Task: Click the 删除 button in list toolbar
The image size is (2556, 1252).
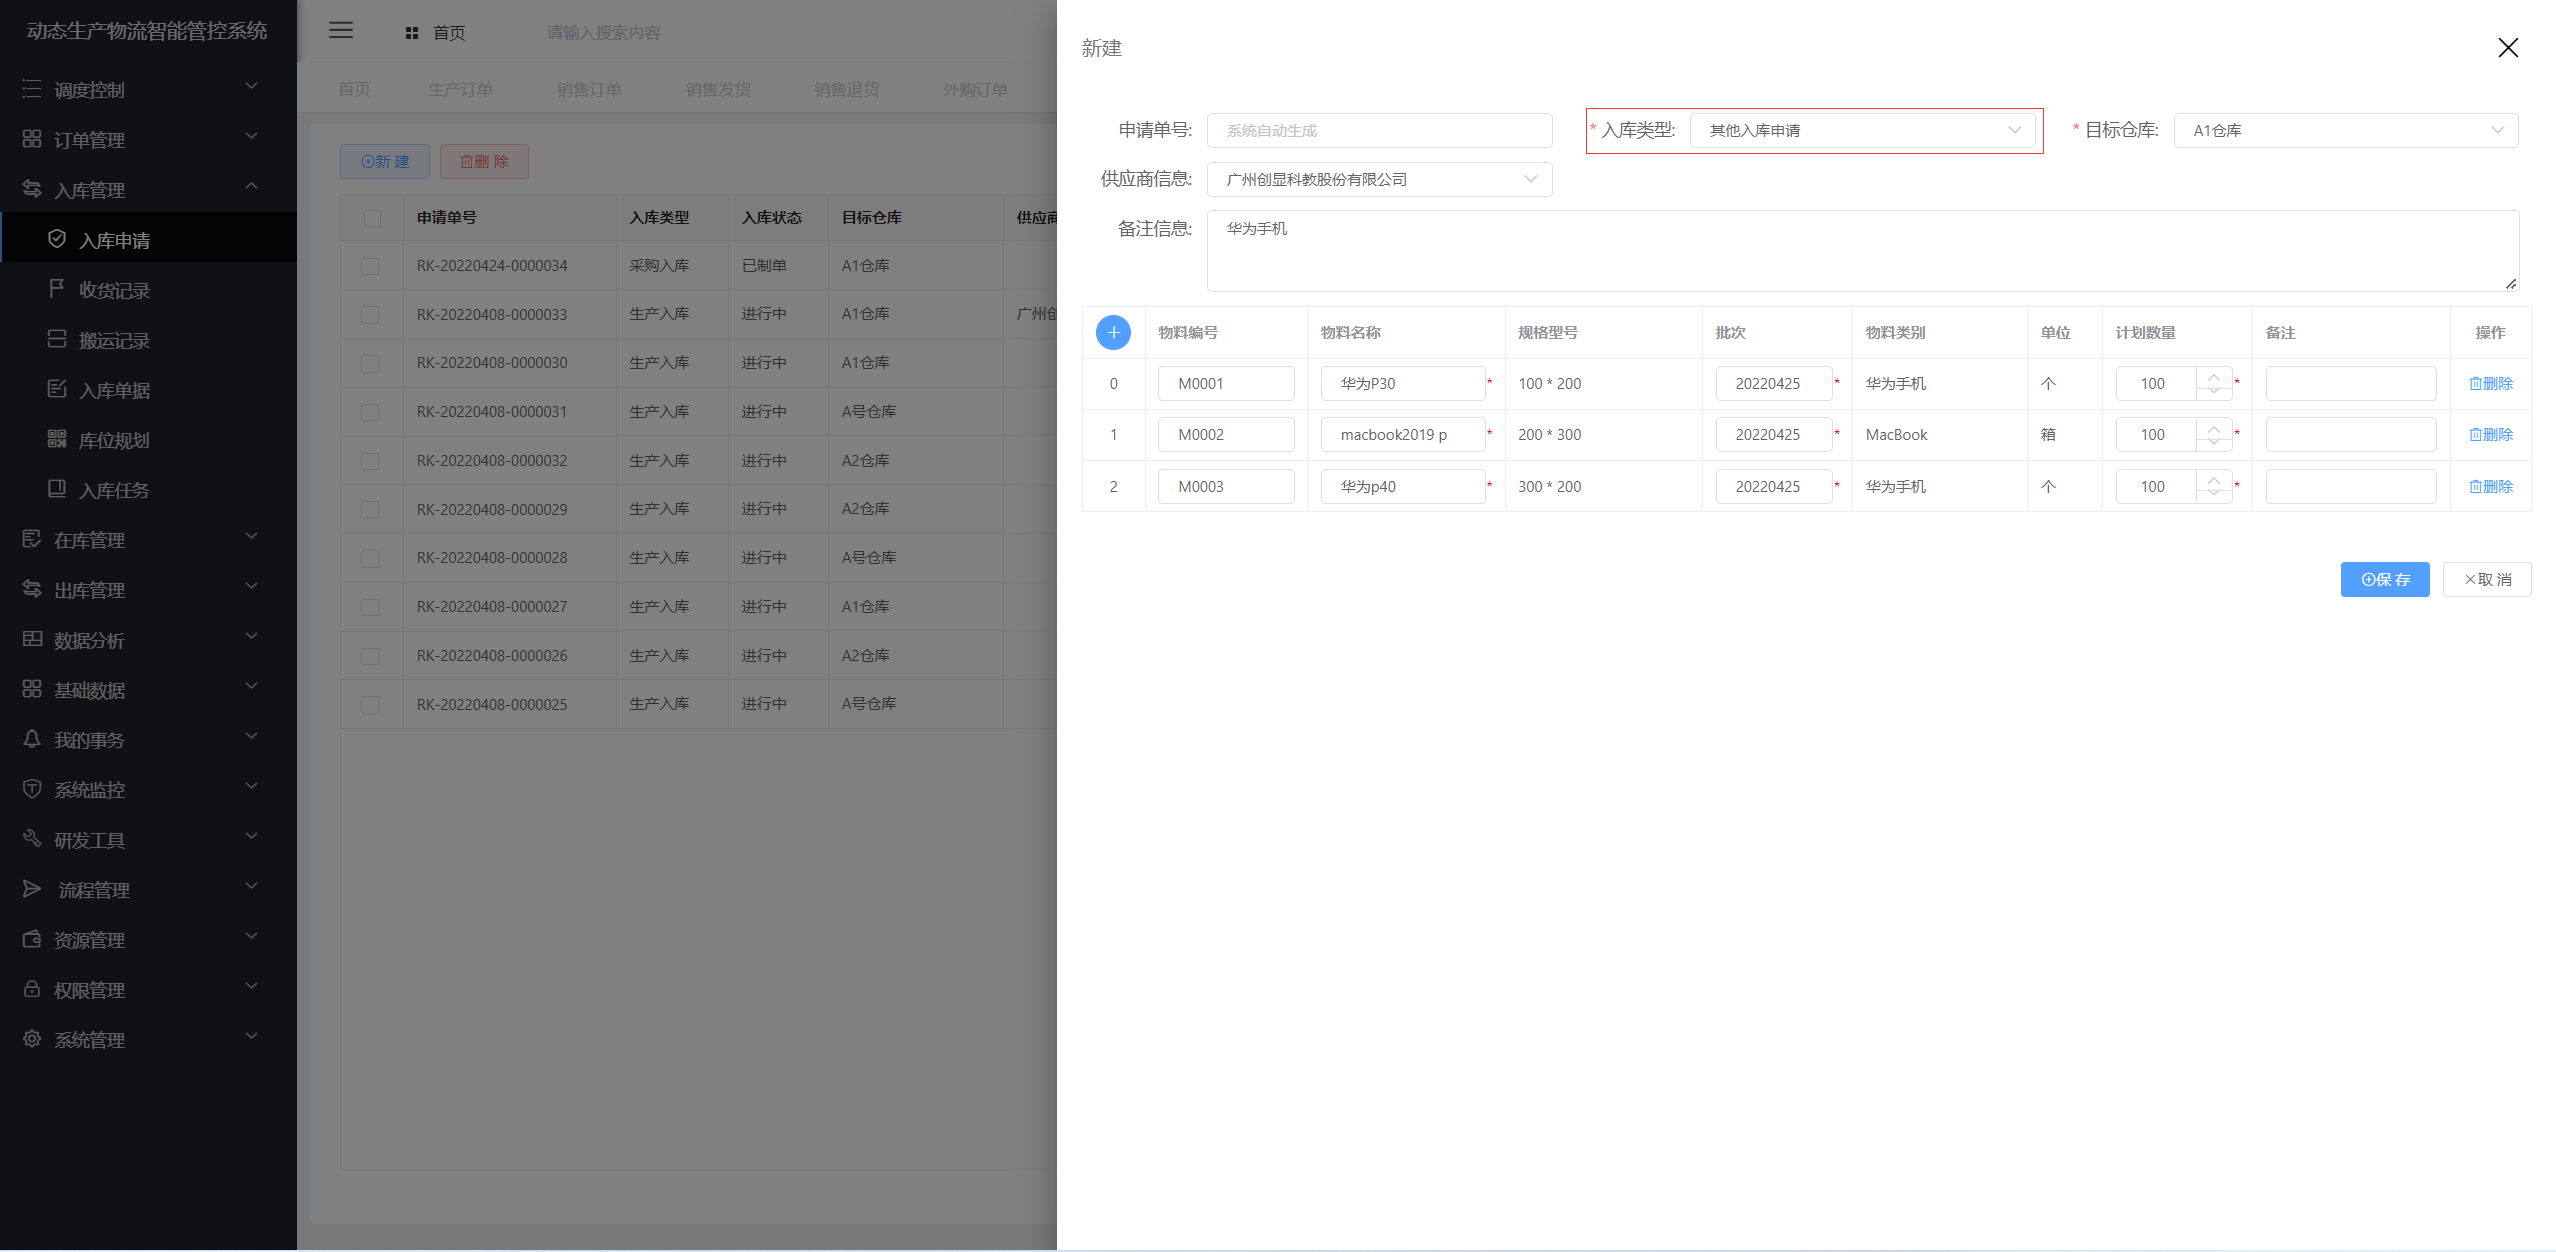Action: [484, 162]
